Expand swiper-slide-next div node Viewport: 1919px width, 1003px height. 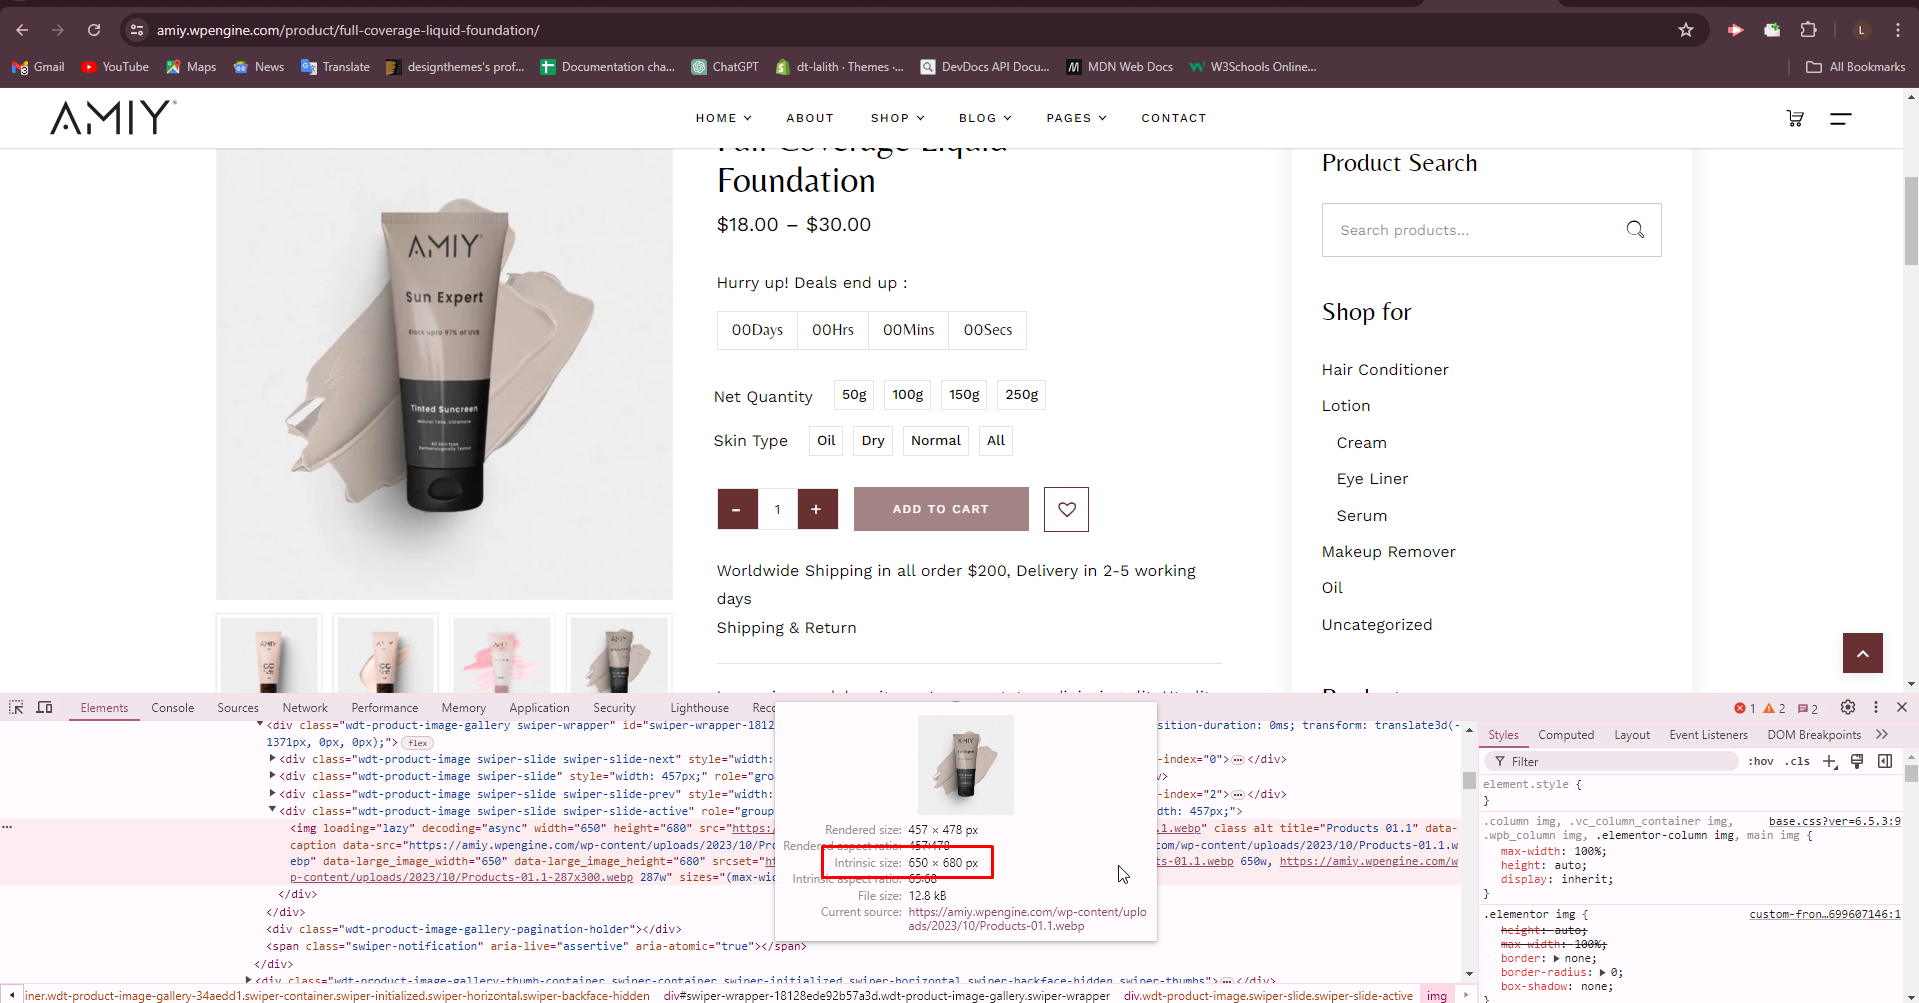(x=273, y=759)
